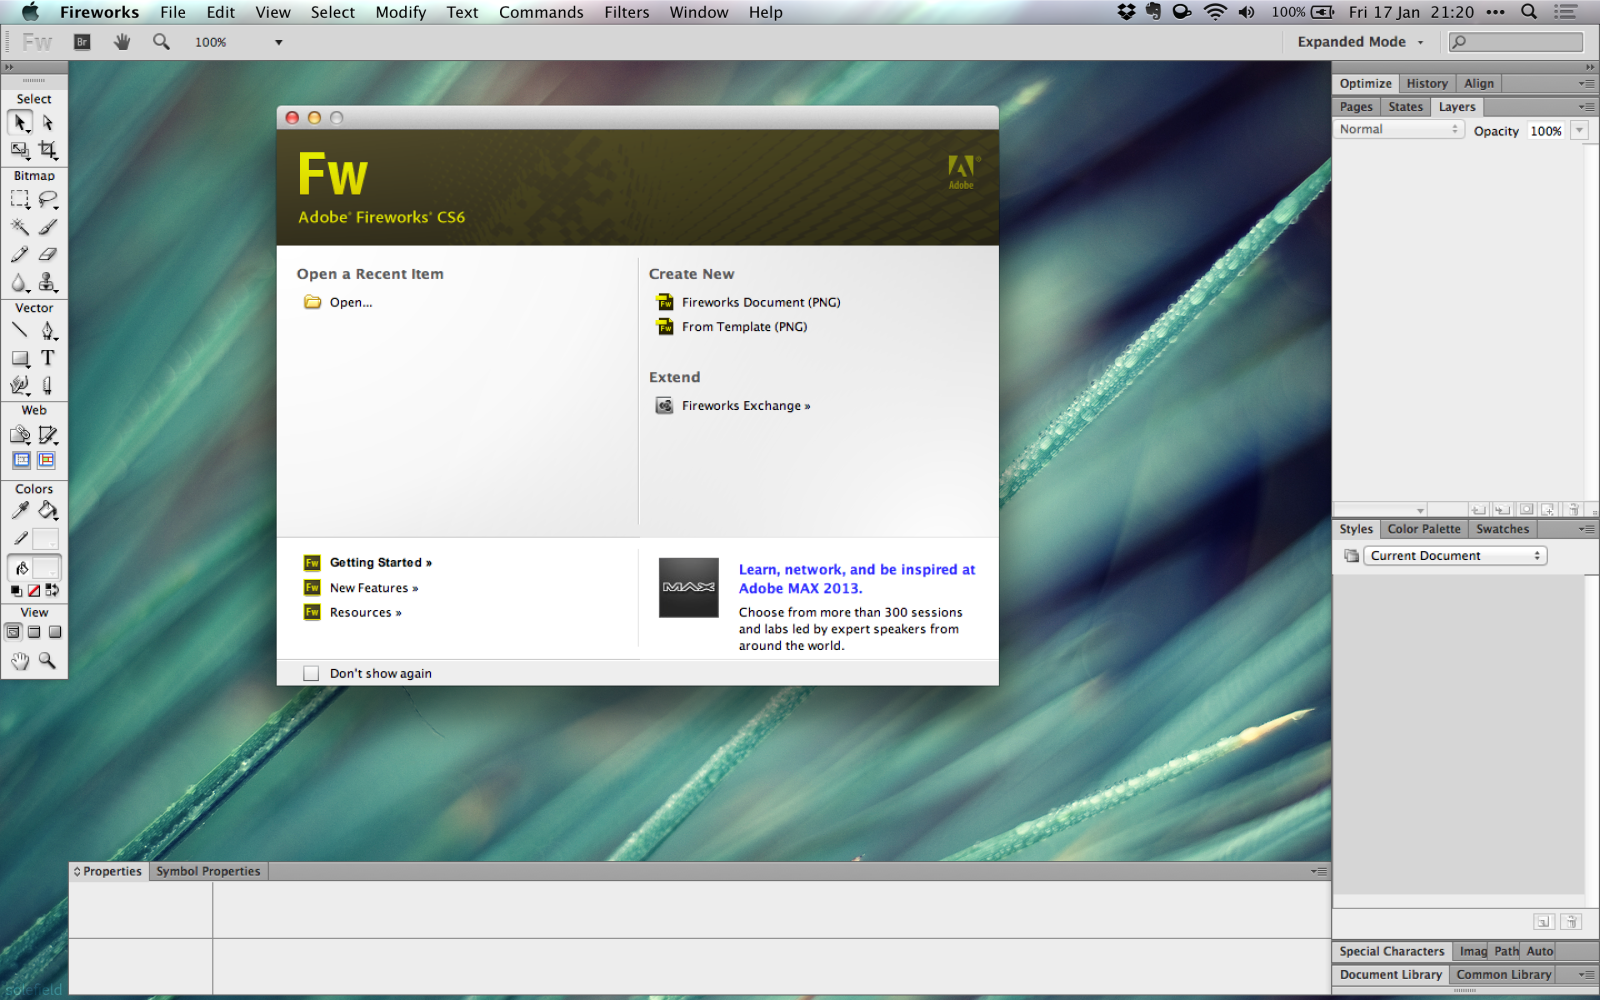Select the Rubber Stamp tool
Viewport: 1600px width, 1000px height.
pos(47,282)
